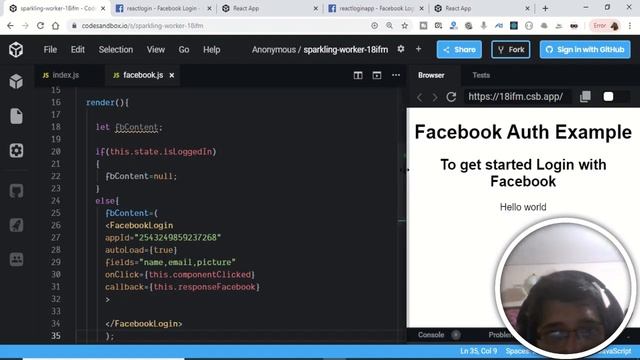Go forward in the preview browser

435,97
